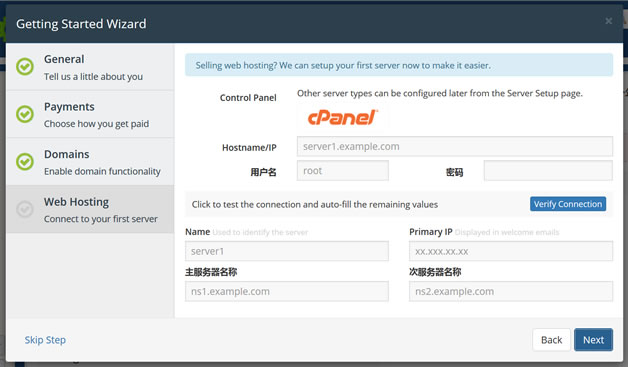Click the 'Selling web hosting?' info banner text
This screenshot has width=628, height=367.
[x=343, y=65]
